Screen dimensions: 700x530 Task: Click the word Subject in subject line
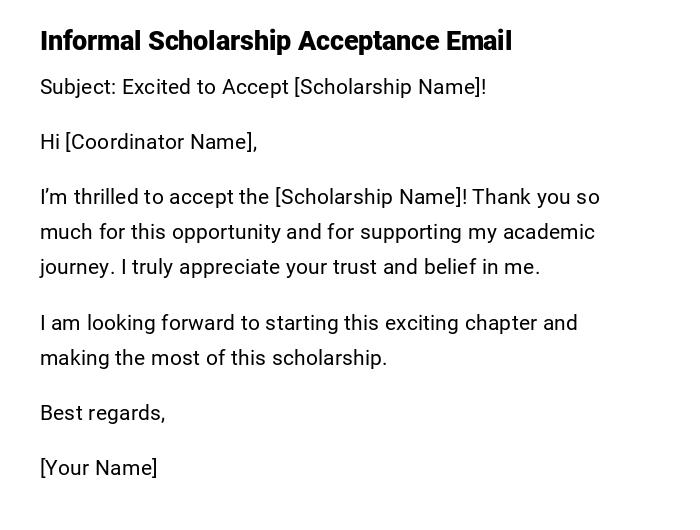point(77,87)
